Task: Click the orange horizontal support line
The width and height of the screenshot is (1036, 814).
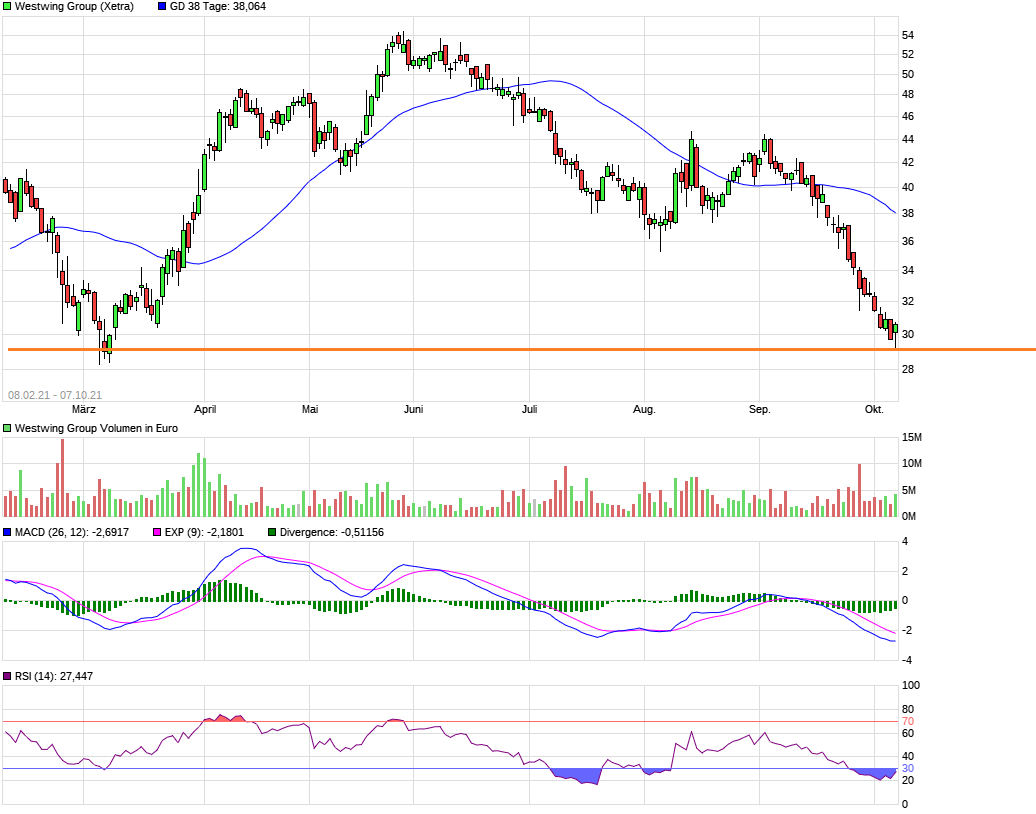Action: pos(521,350)
